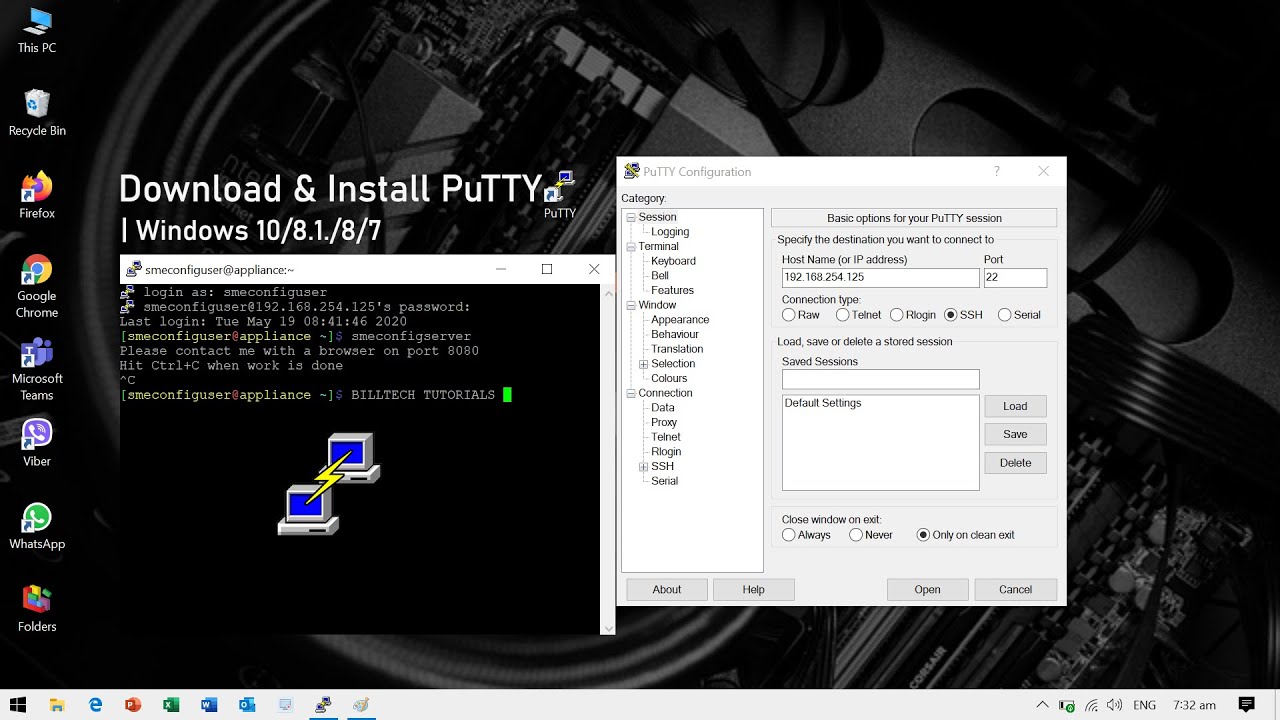Show hidden system tray icons

[x=1043, y=705]
